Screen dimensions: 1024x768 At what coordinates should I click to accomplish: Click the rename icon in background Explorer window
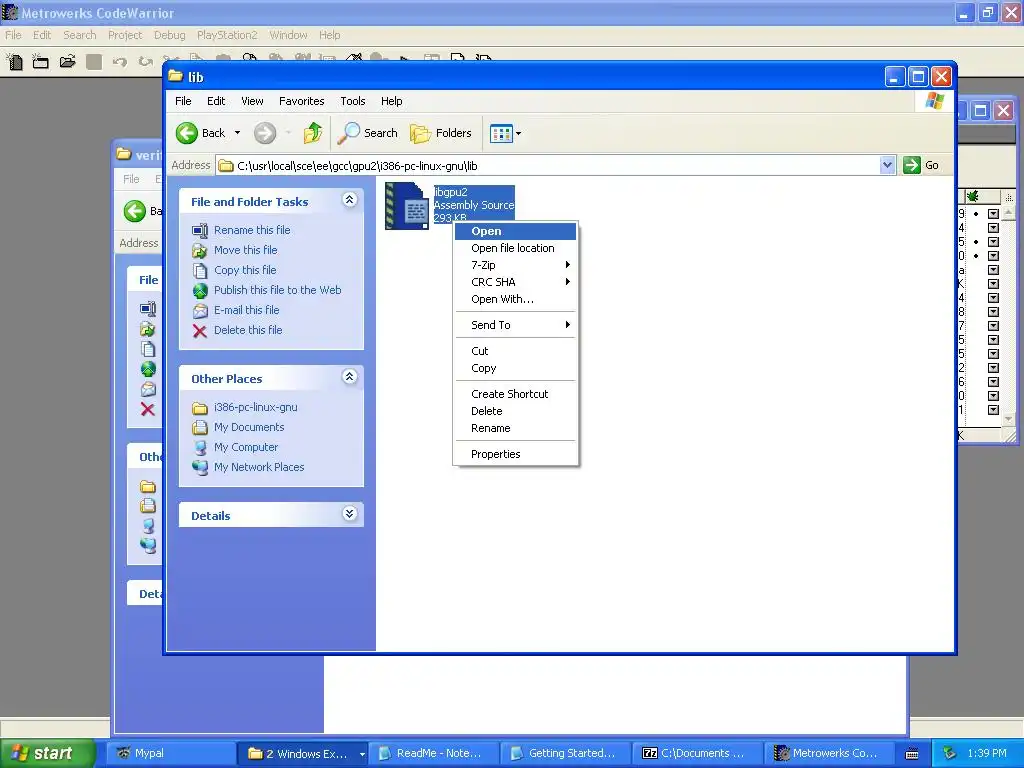click(x=148, y=308)
